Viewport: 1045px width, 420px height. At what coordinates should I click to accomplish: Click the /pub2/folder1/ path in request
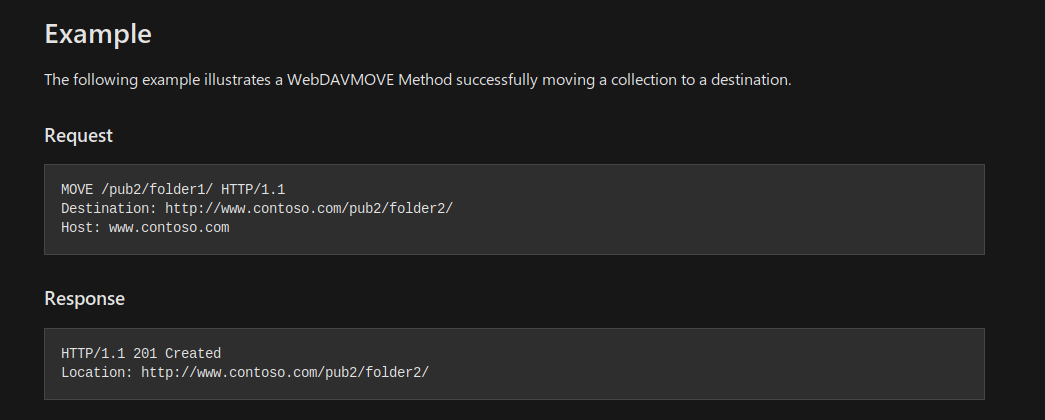pyautogui.click(x=157, y=190)
